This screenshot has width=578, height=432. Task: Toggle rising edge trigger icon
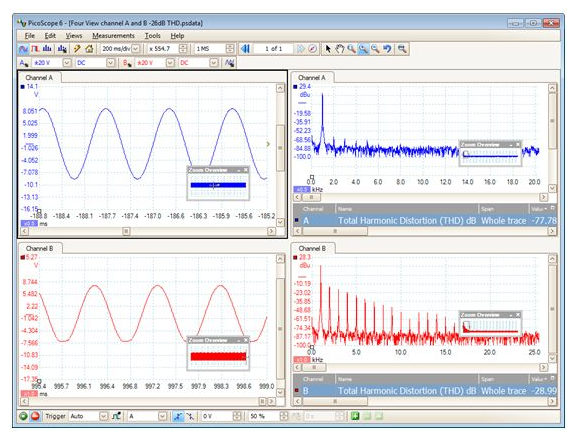(x=178, y=416)
